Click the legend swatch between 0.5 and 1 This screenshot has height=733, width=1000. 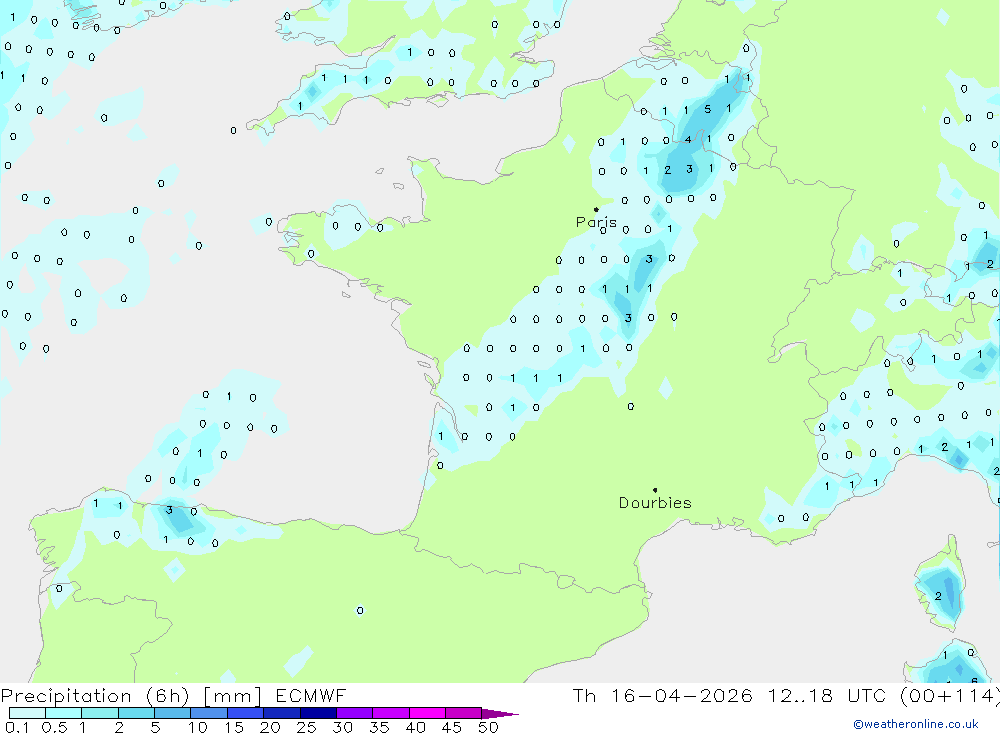pos(64,713)
